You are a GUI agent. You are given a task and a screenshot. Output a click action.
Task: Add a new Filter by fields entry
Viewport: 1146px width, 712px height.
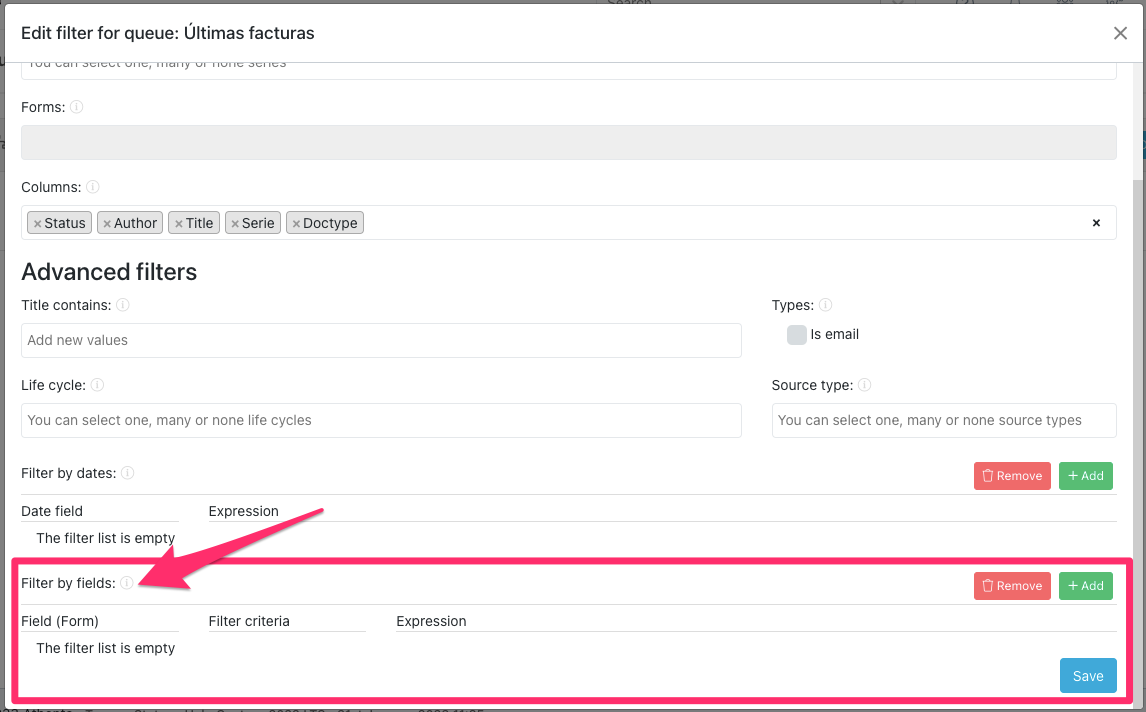click(x=1085, y=586)
